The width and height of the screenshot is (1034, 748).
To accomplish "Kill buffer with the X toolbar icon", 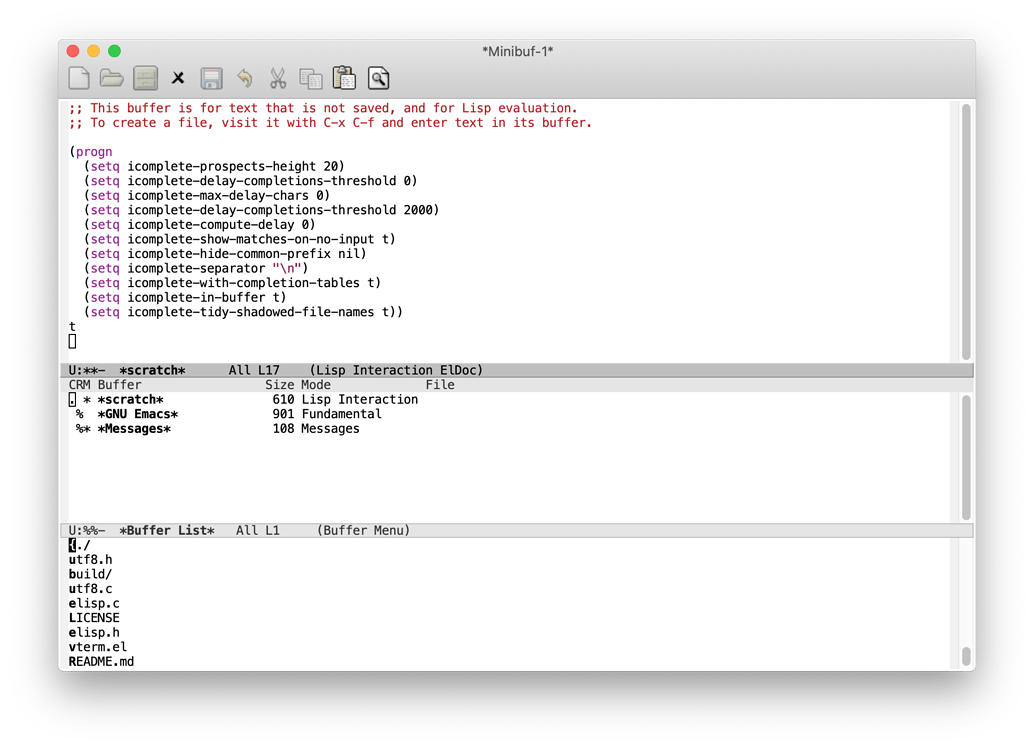I will pos(178,78).
